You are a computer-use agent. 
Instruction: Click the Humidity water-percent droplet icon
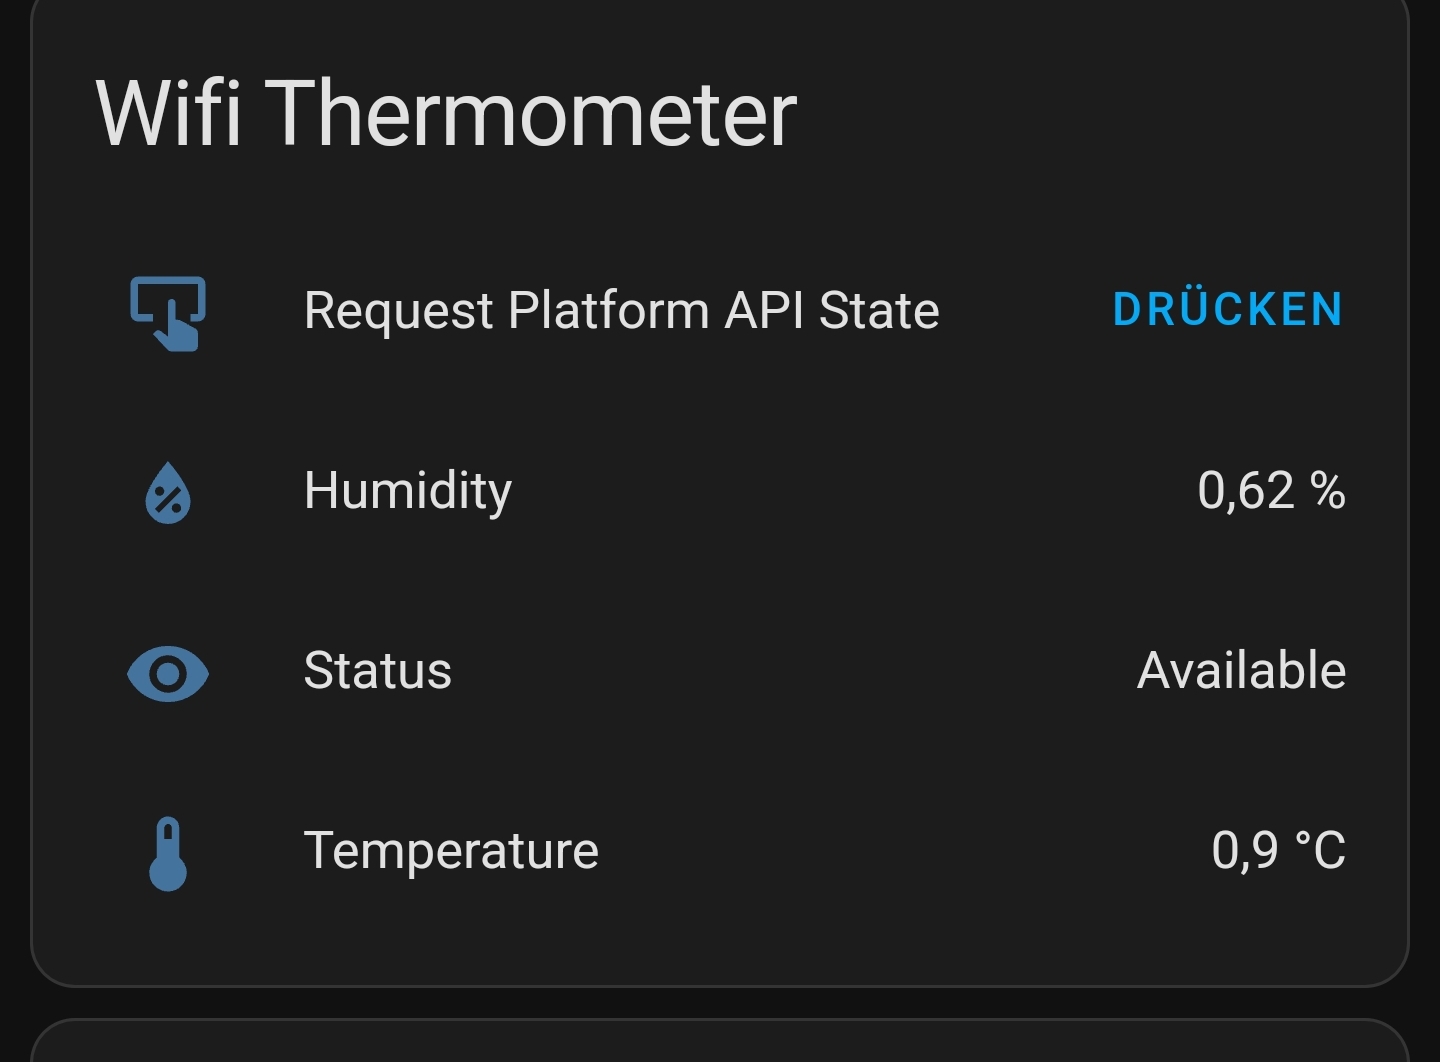(x=168, y=492)
